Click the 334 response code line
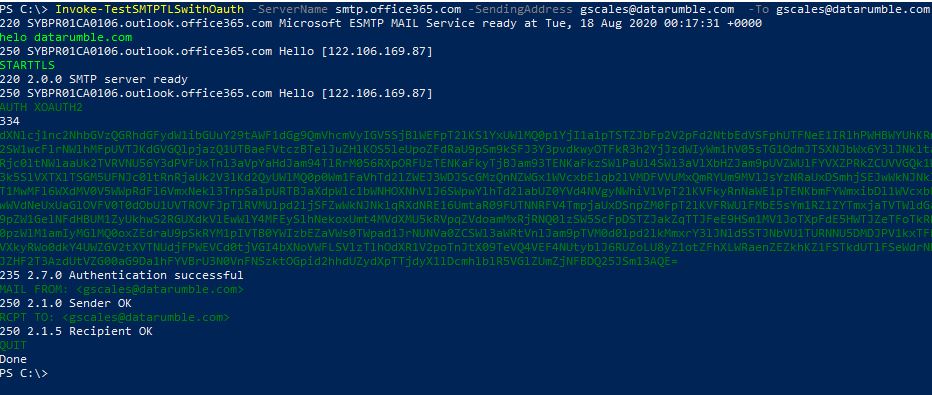The width and height of the screenshot is (932, 395). click(10, 121)
